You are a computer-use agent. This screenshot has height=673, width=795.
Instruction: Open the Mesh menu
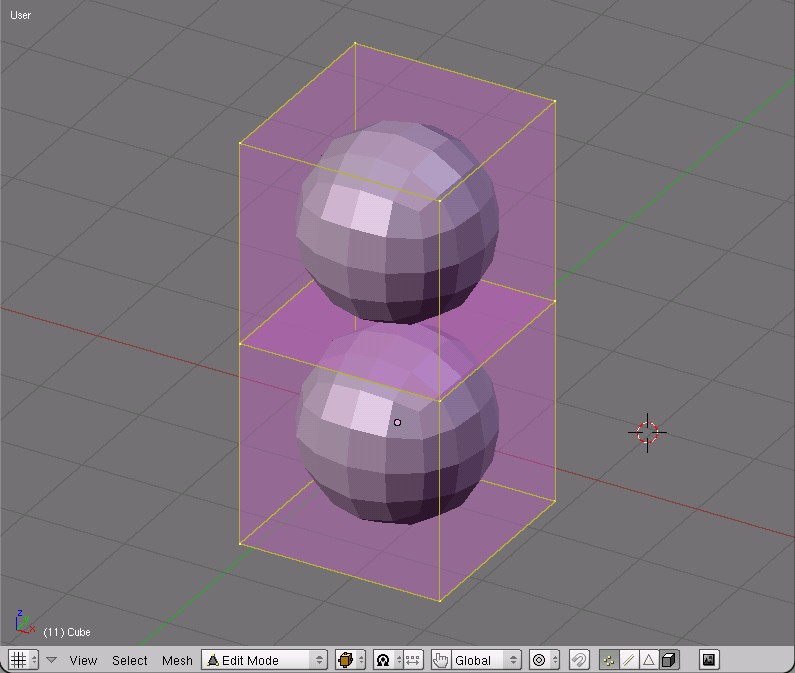pyautogui.click(x=177, y=660)
